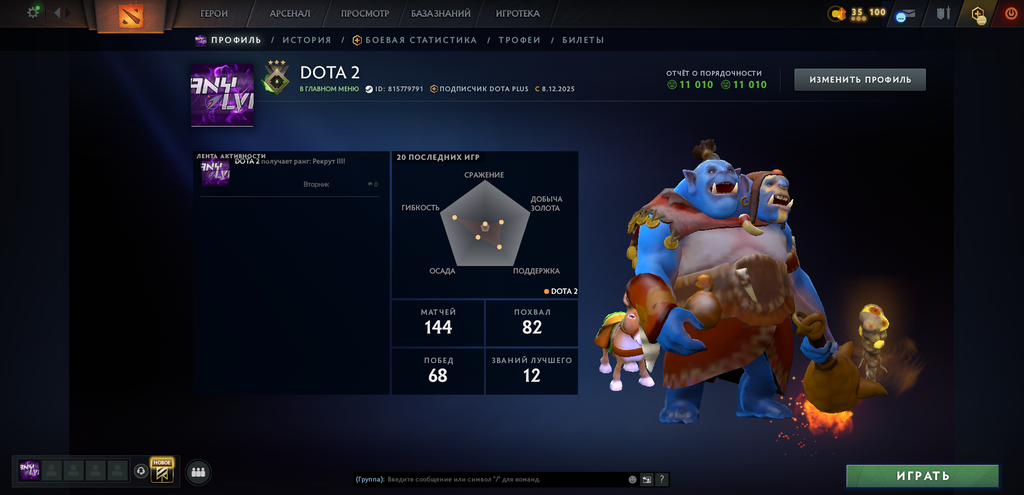Click the red power quit icon
Image resolution: width=1024 pixels, height=495 pixels.
coord(1012,13)
